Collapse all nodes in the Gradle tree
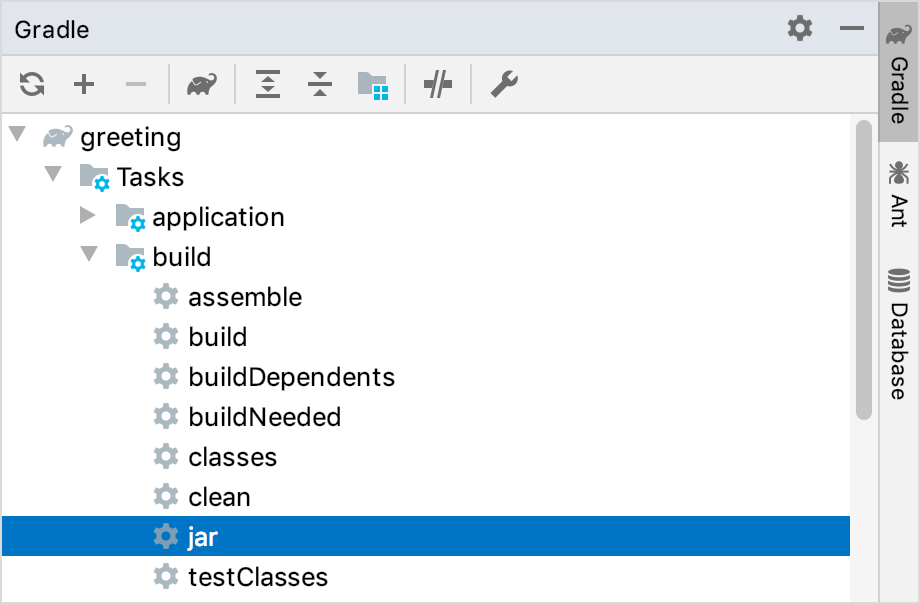The width and height of the screenshot is (920, 604). coord(319,84)
